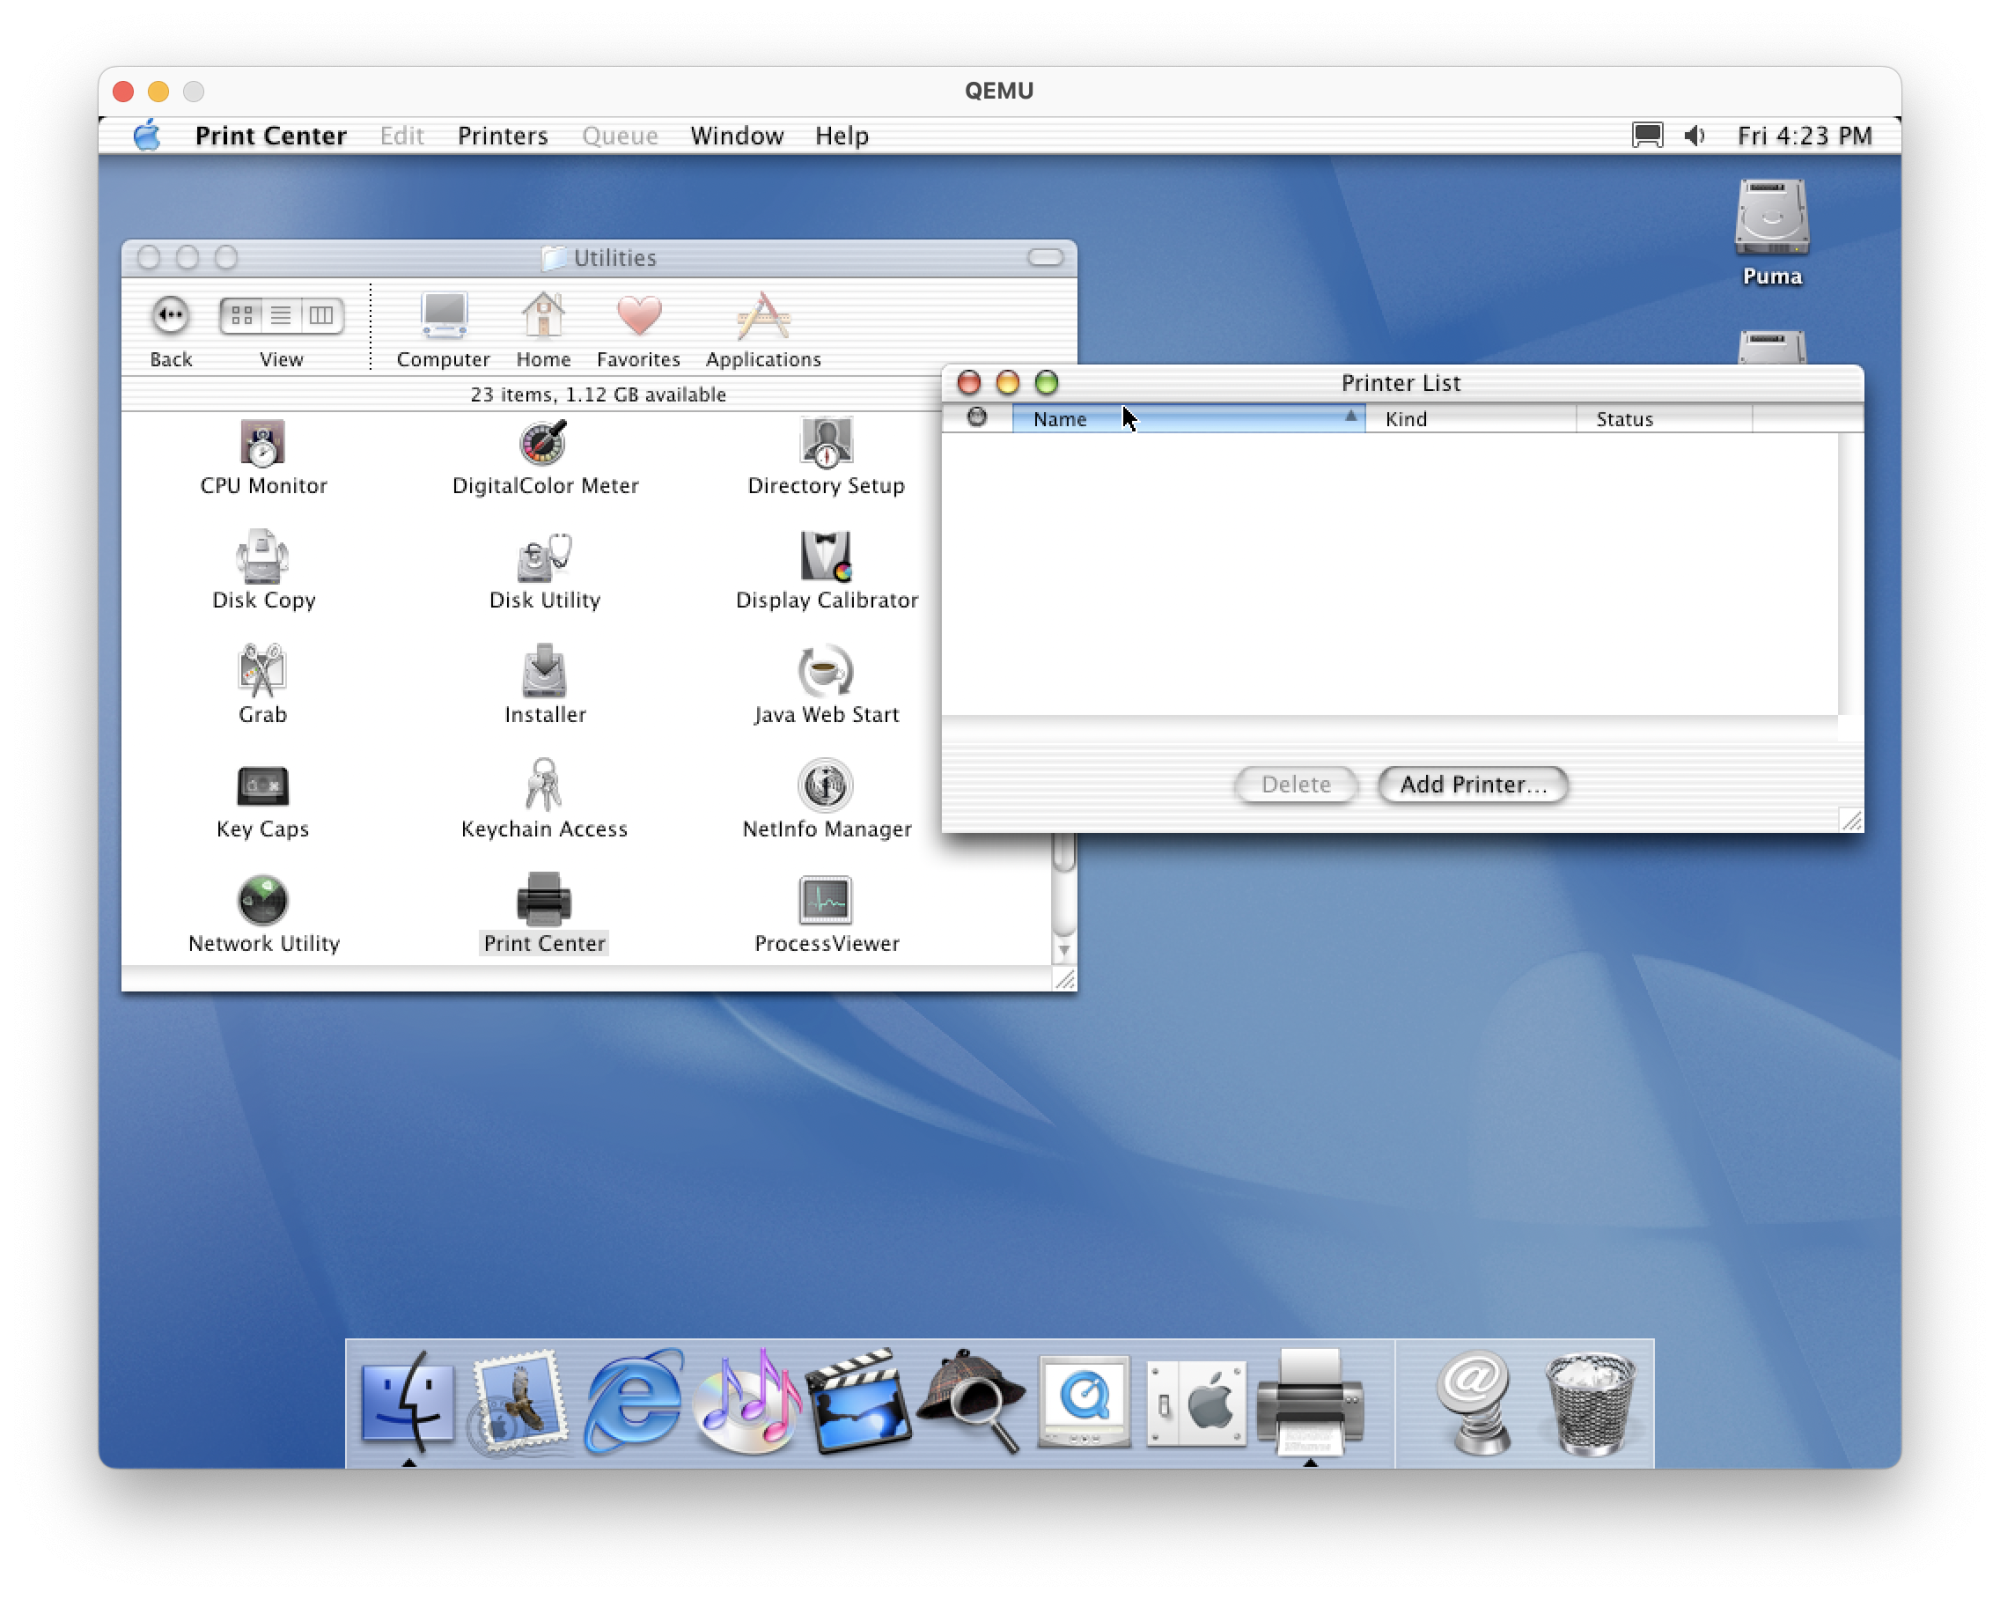Click Utilities window resize corner
The width and height of the screenshot is (2000, 1599).
click(1066, 980)
